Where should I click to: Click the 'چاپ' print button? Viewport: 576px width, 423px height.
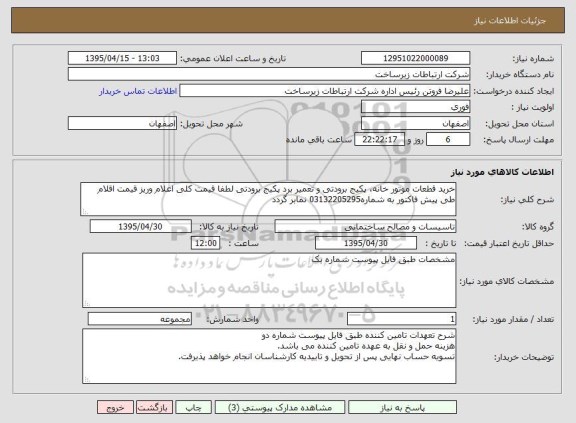[194, 407]
